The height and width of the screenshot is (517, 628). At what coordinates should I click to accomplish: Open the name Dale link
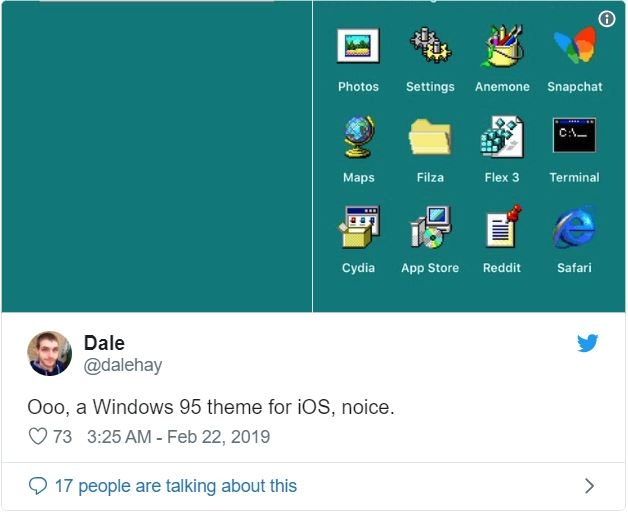point(104,343)
